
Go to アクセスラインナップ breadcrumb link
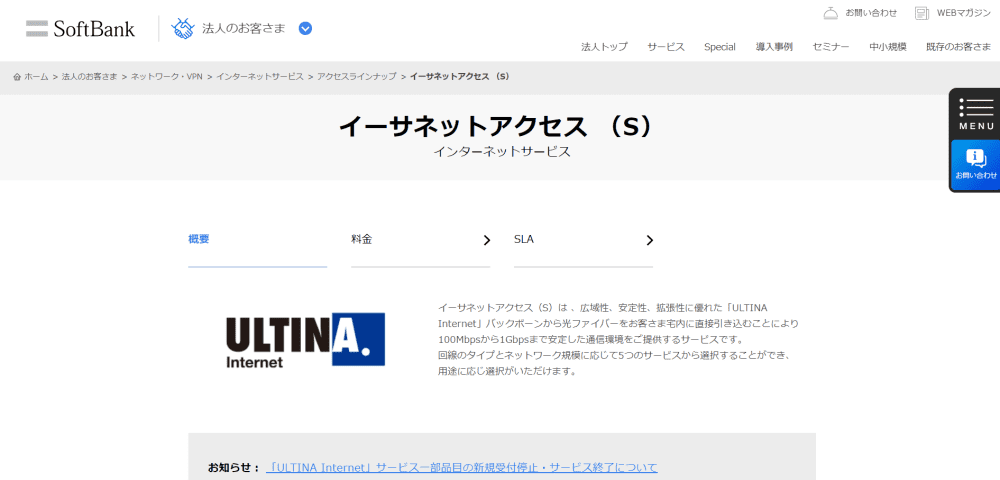pos(357,76)
